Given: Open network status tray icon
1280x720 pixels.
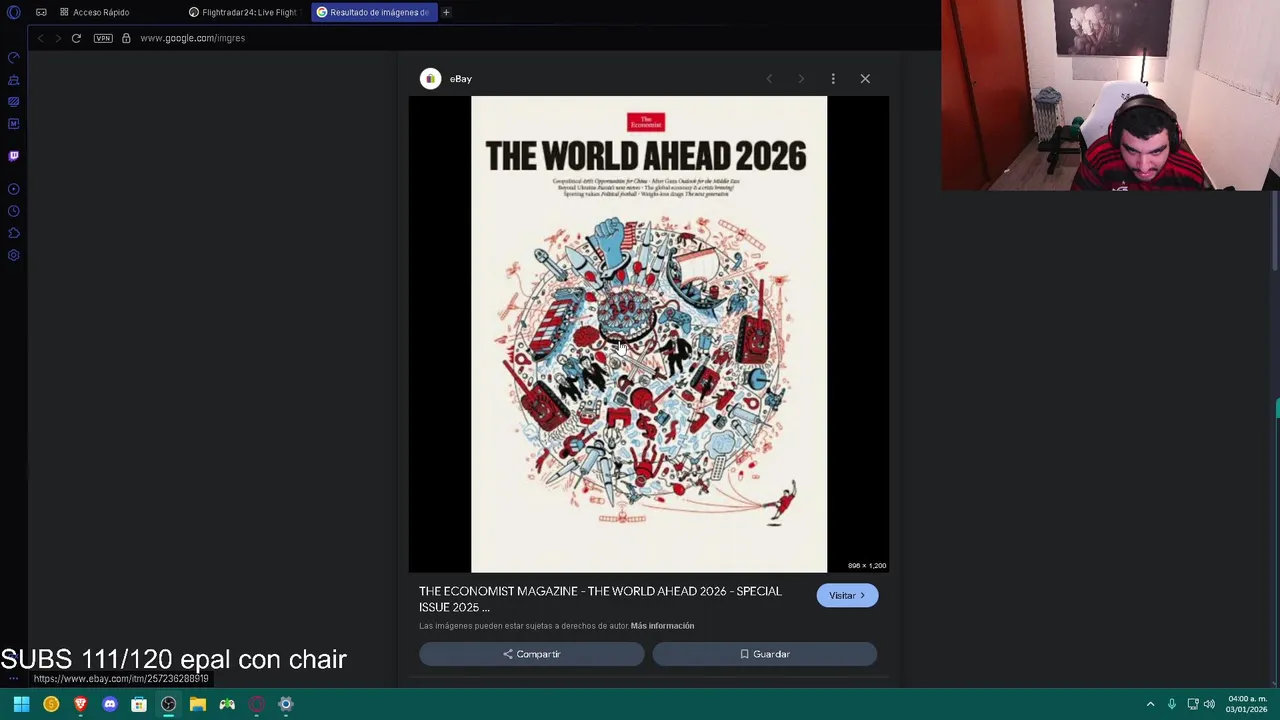Looking at the screenshot, I should [x=1193, y=704].
